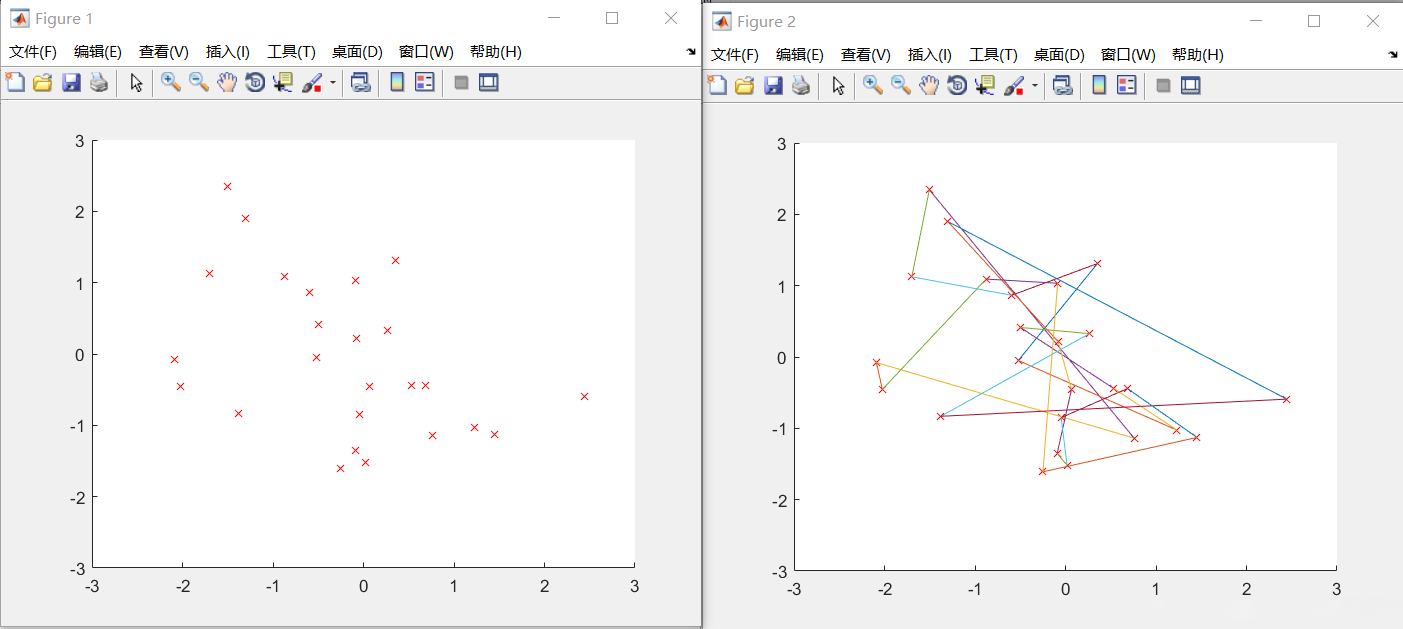Click MATLAB logo icon in Figure 1 title
The width and height of the screenshot is (1403, 629).
pos(19,18)
